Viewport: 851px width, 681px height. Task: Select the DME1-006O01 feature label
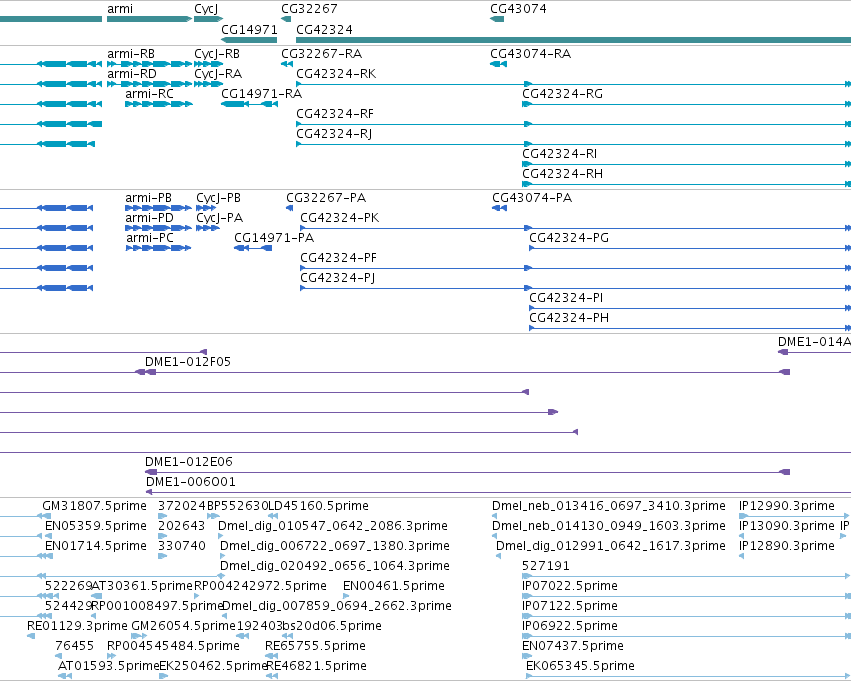coord(191,482)
